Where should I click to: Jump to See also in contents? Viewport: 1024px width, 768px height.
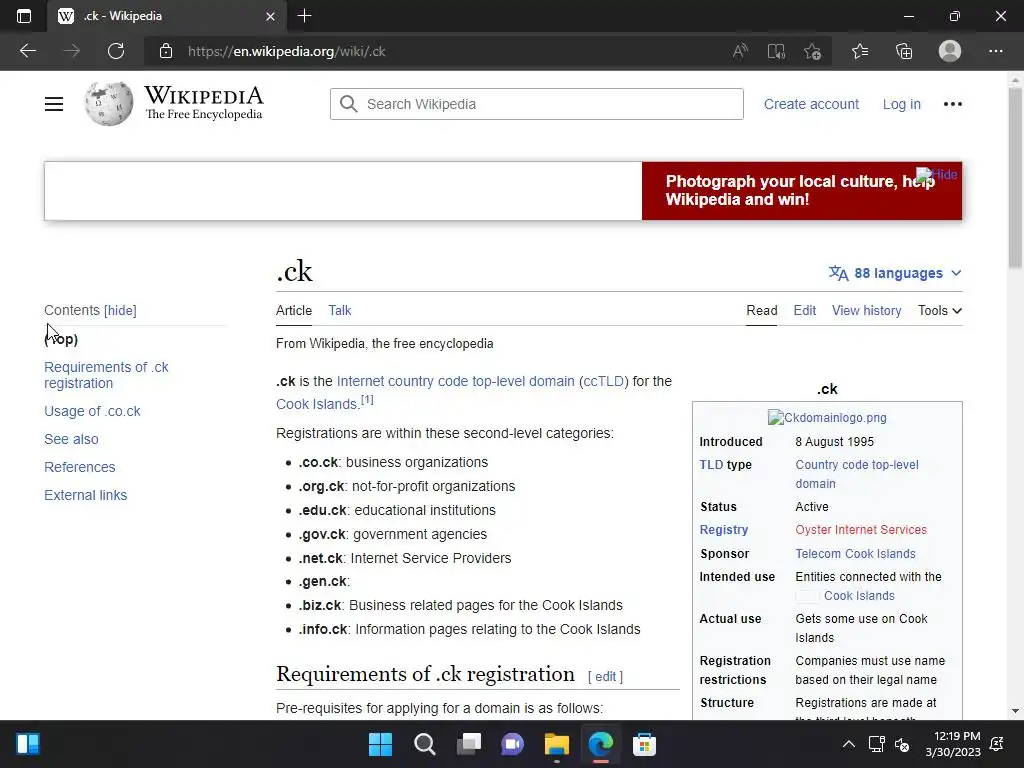[x=71, y=439]
